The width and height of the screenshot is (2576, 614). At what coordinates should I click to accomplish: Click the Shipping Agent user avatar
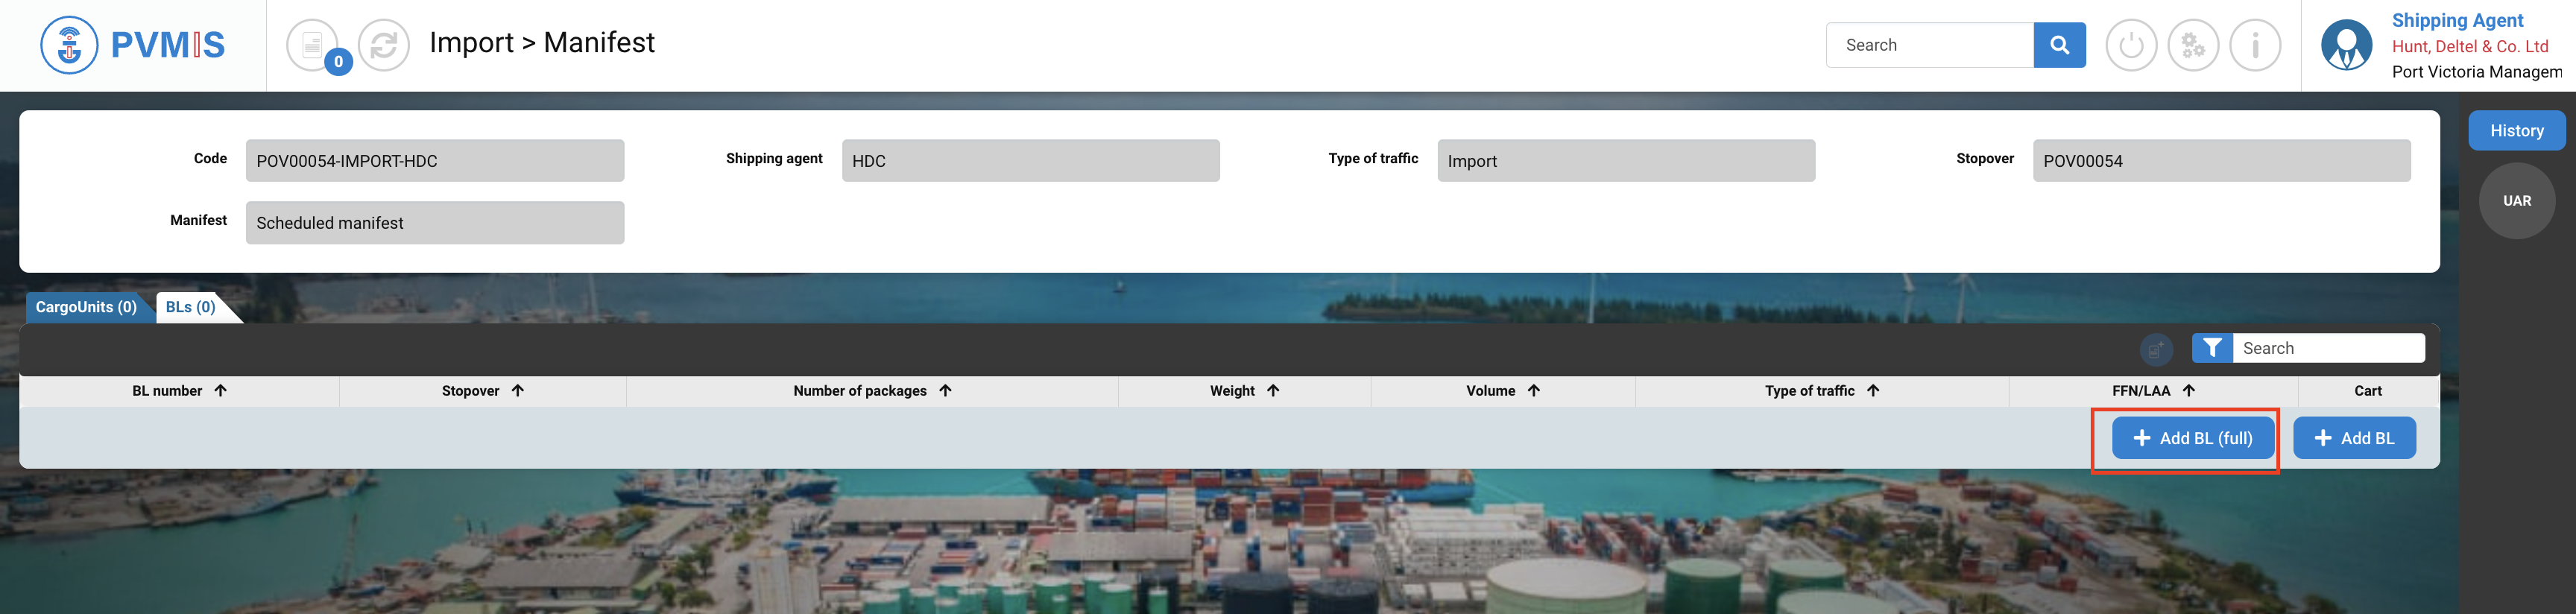tap(2346, 45)
